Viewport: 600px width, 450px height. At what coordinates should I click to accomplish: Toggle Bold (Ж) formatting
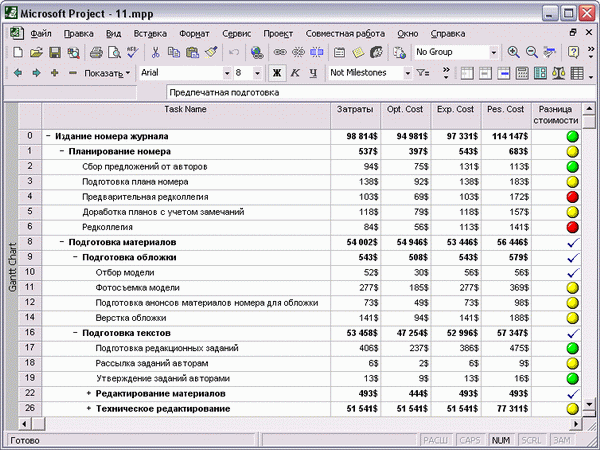[x=277, y=73]
